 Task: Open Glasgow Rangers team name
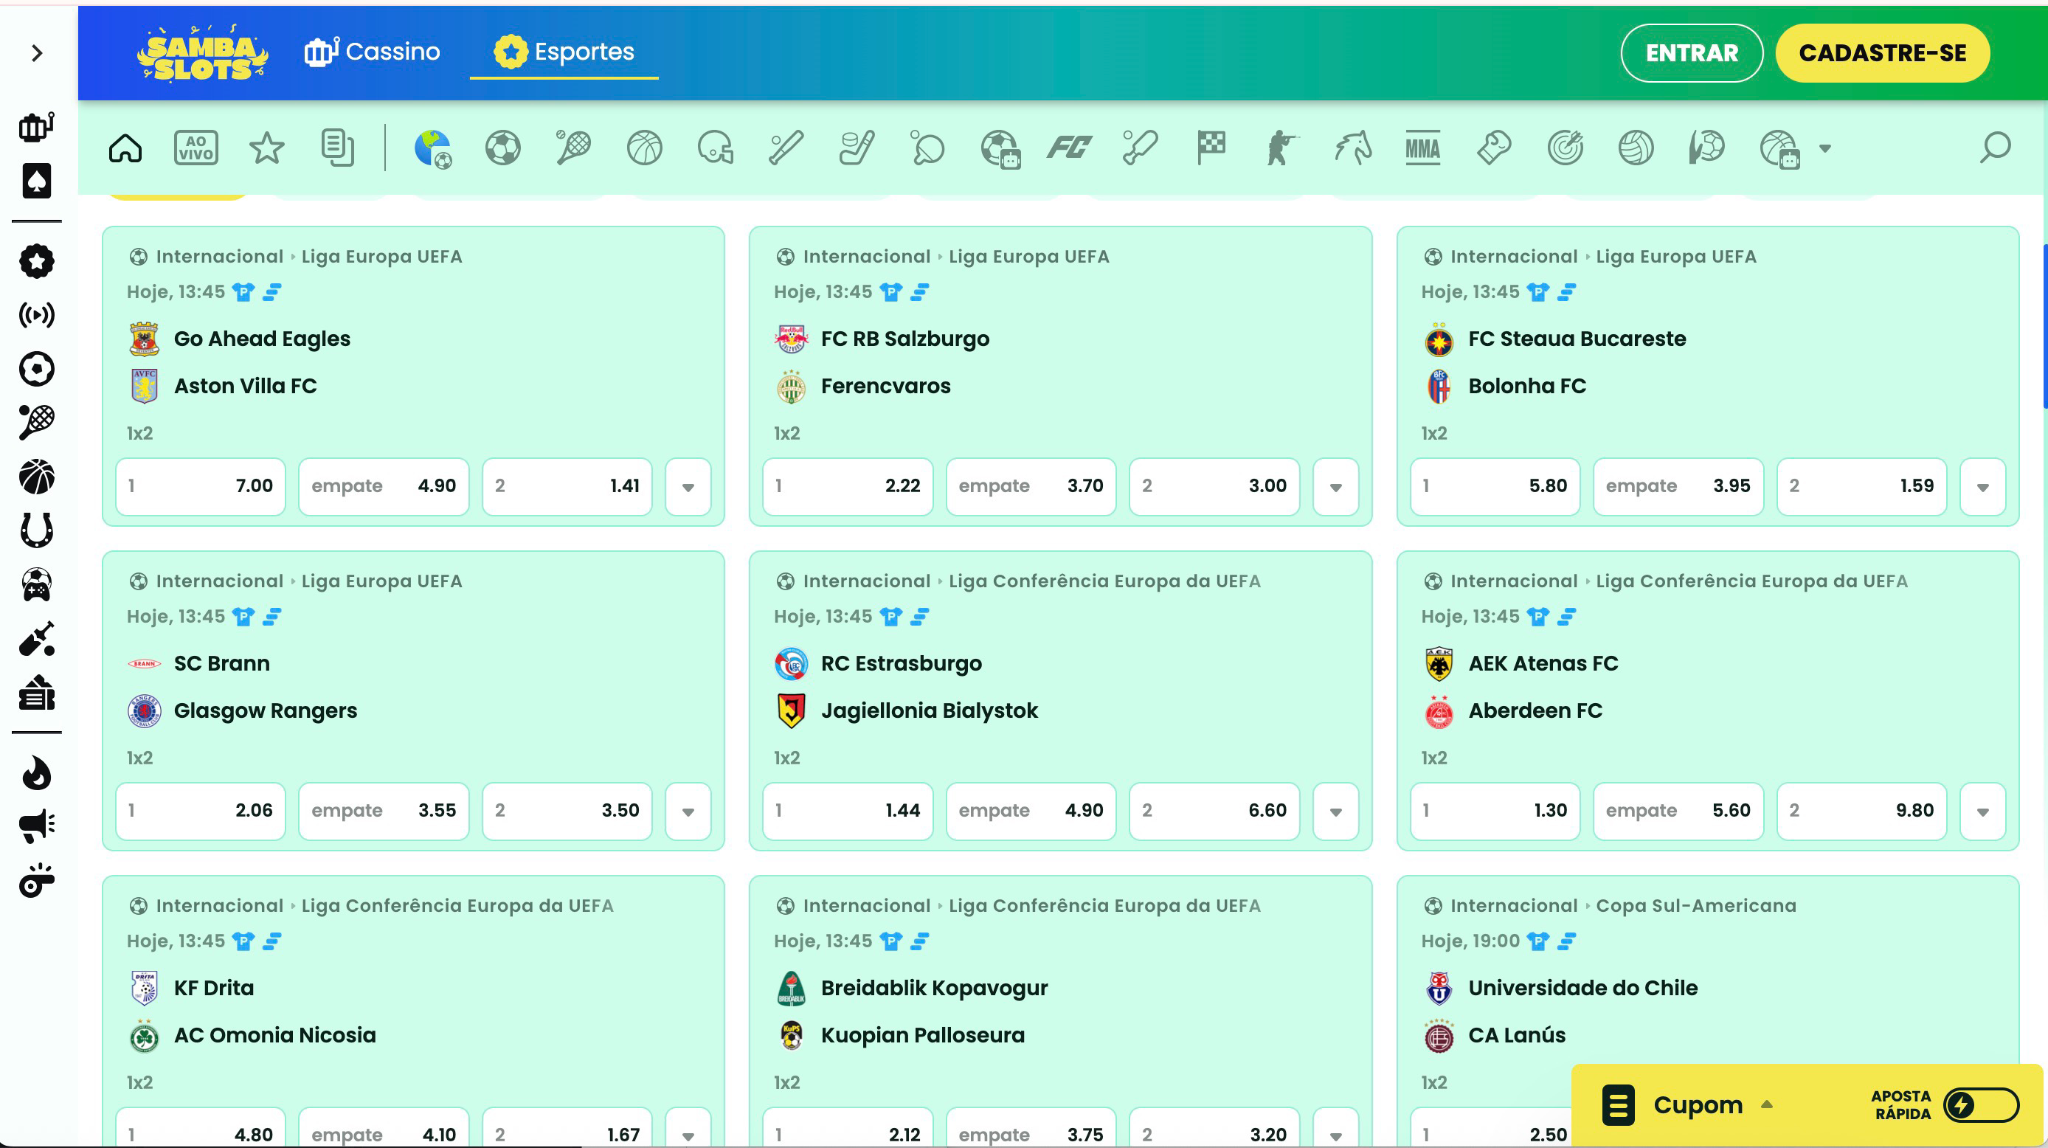265,711
